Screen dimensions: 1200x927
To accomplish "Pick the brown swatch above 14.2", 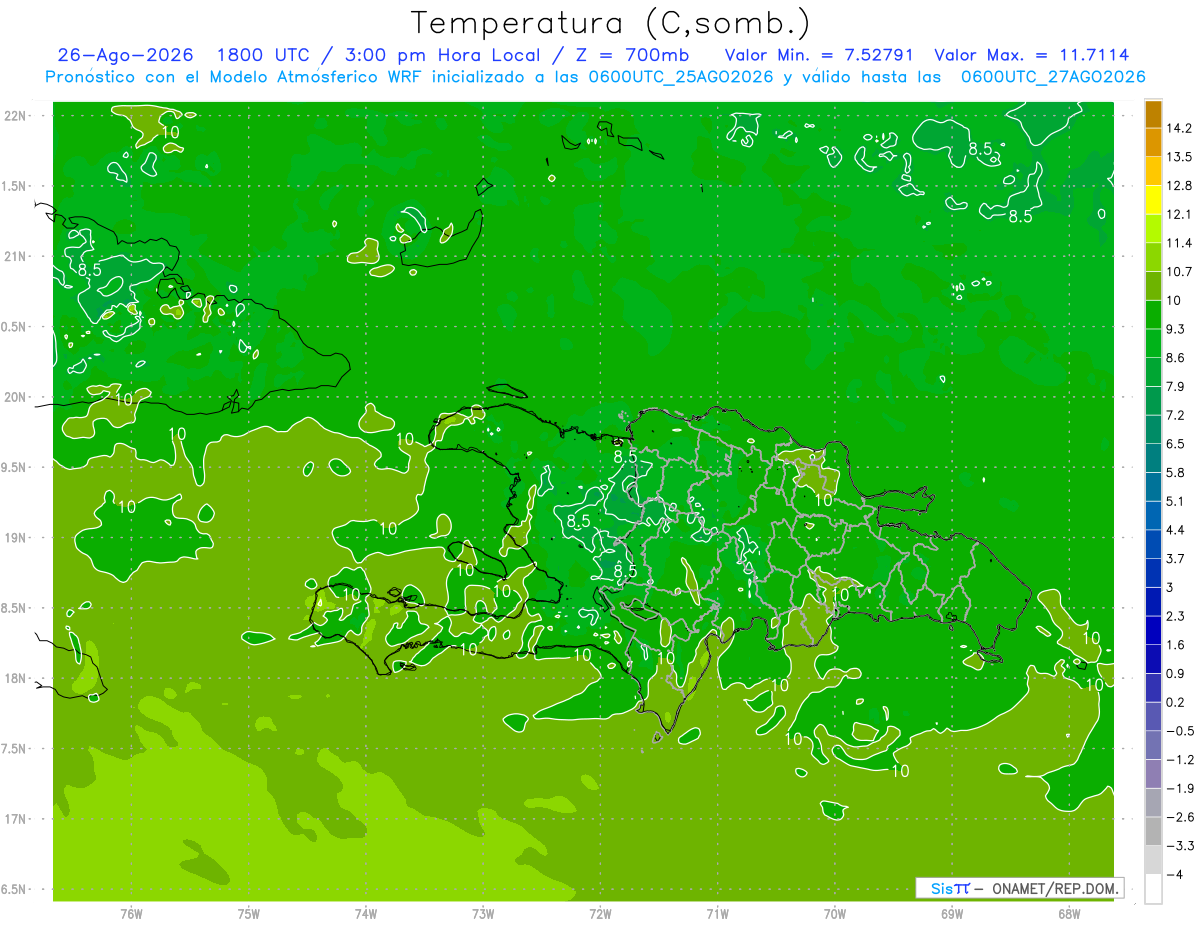I will pos(1153,114).
